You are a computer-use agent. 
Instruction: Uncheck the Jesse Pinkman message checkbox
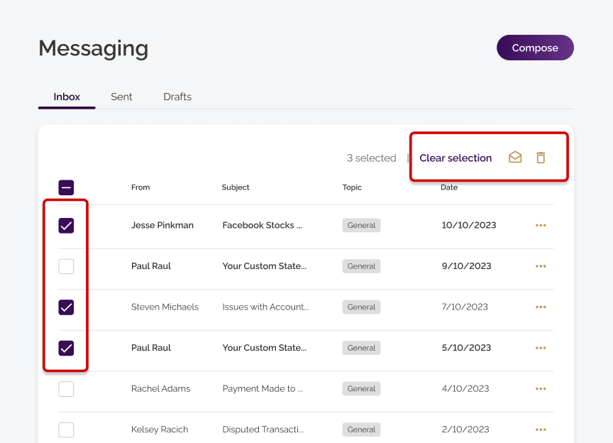[66, 226]
